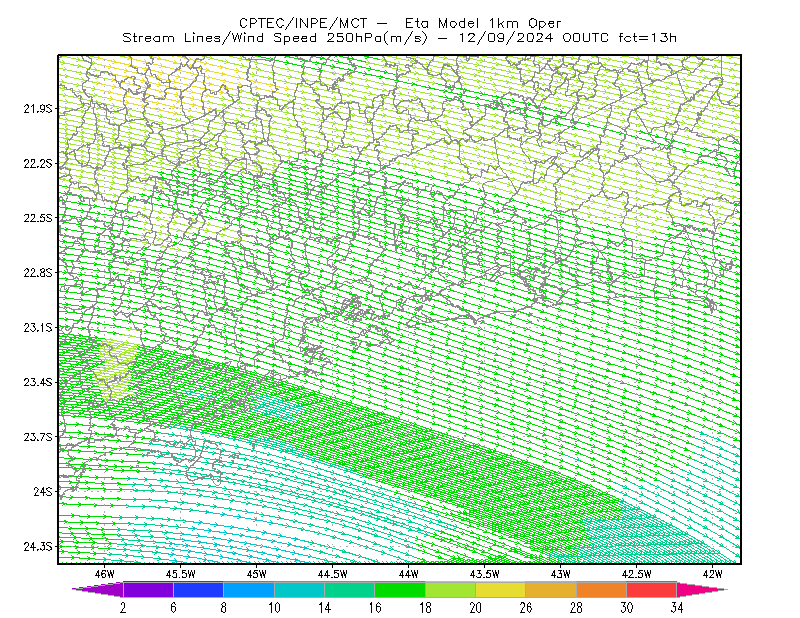
Task: Click the green 16-18 legend swatch
Action: (x=400, y=589)
